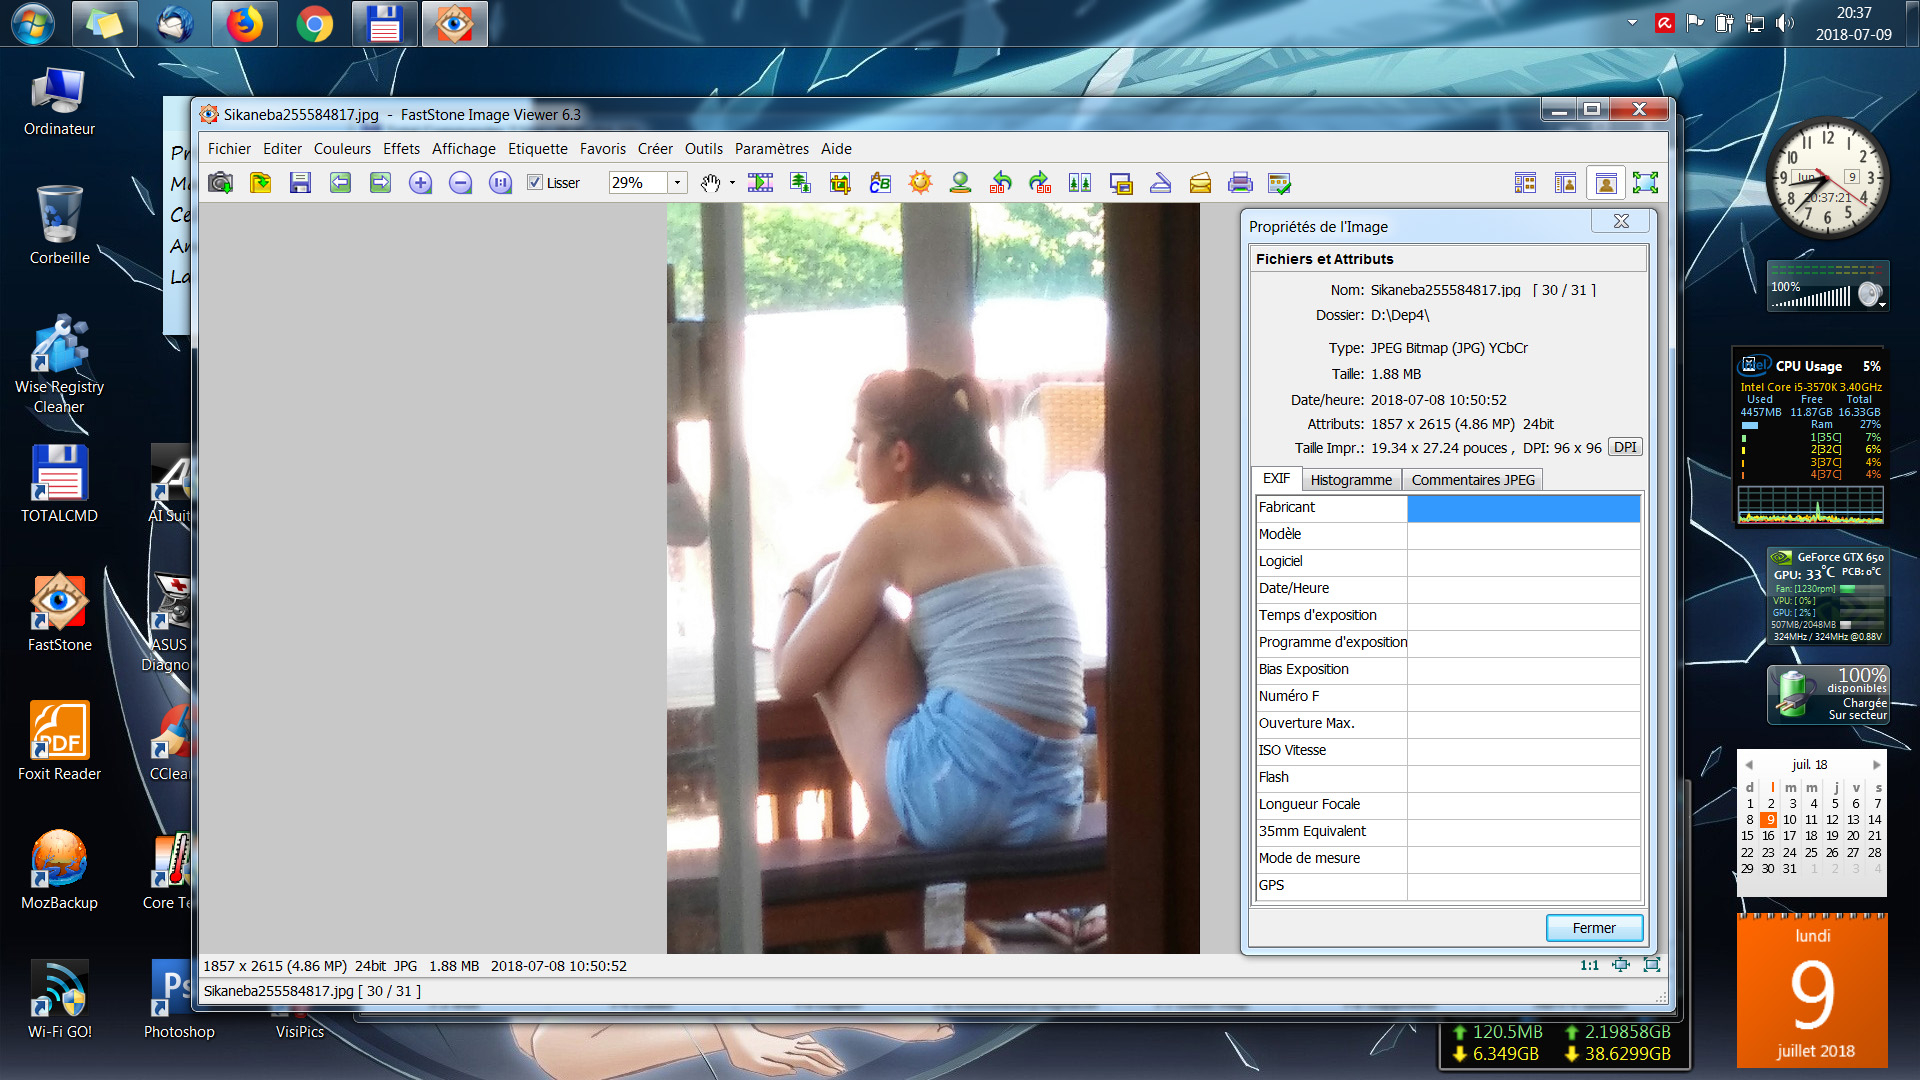Open the Effets menu
The image size is (1920, 1080).
pos(401,149)
